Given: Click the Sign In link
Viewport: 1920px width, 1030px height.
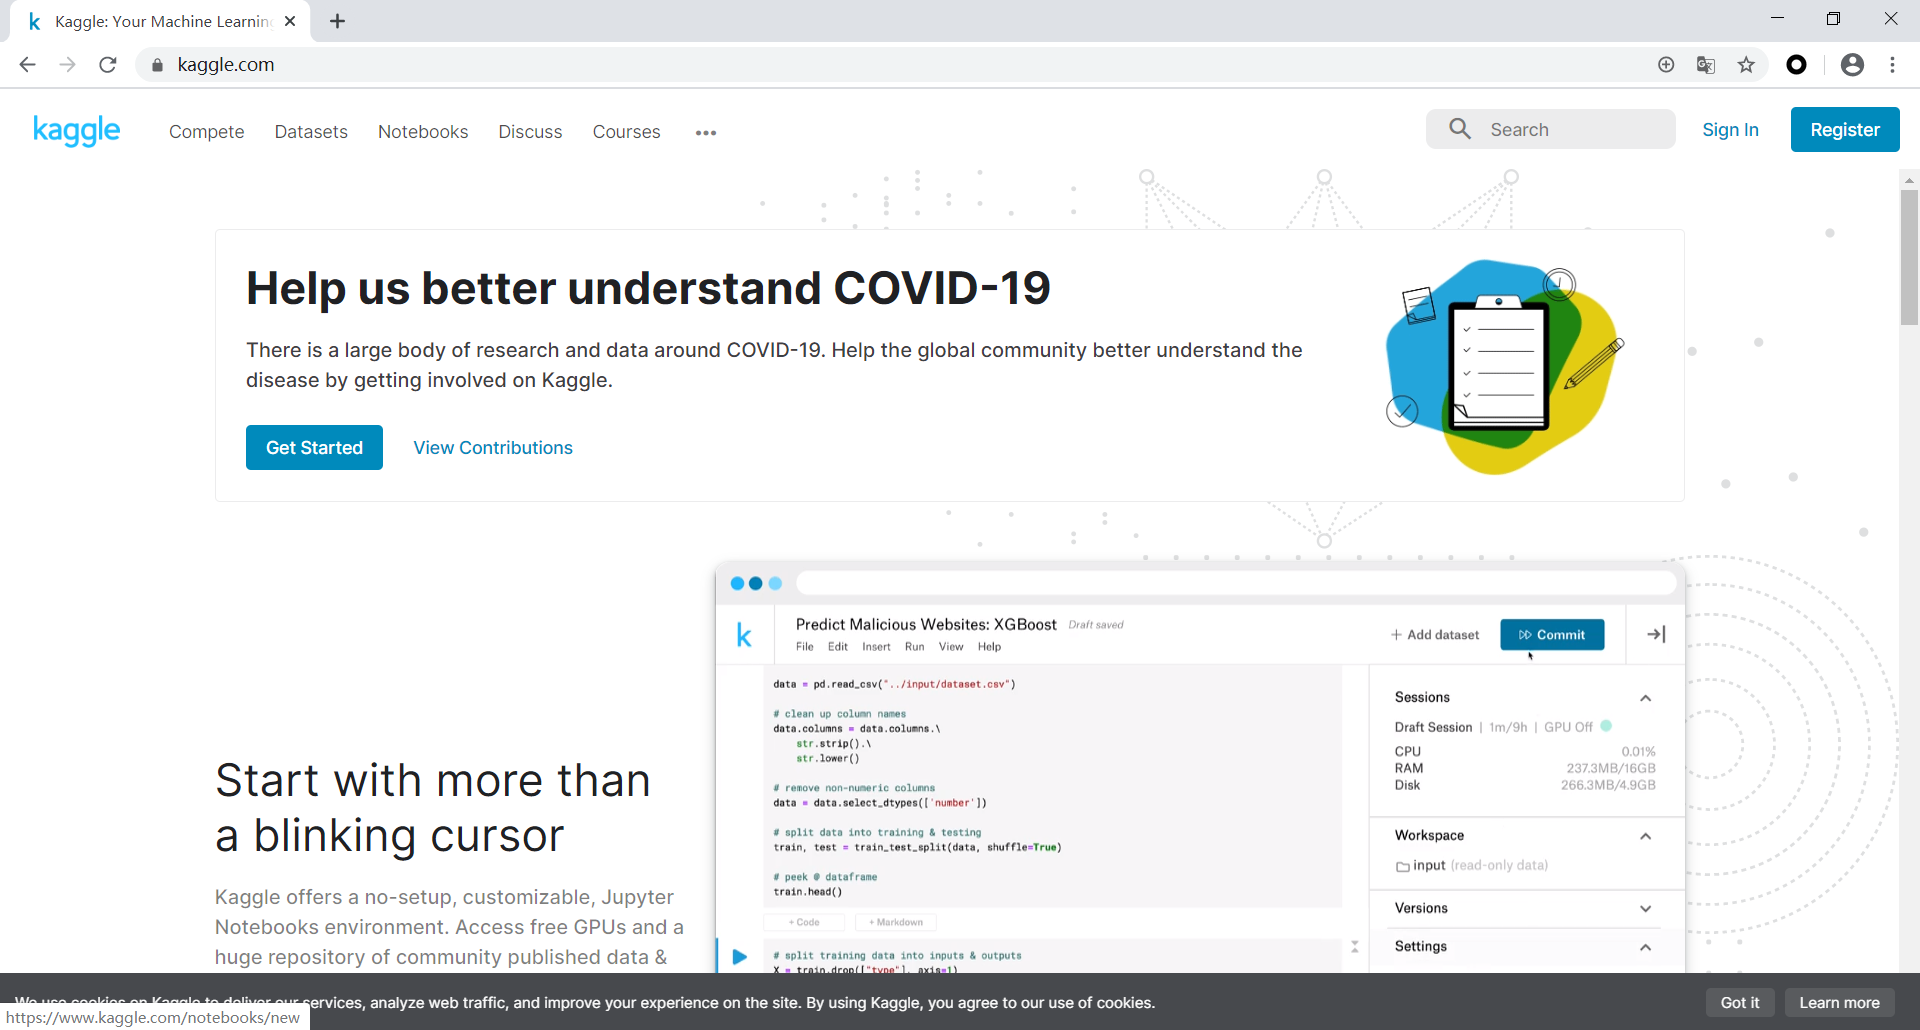Looking at the screenshot, I should pyautogui.click(x=1730, y=130).
